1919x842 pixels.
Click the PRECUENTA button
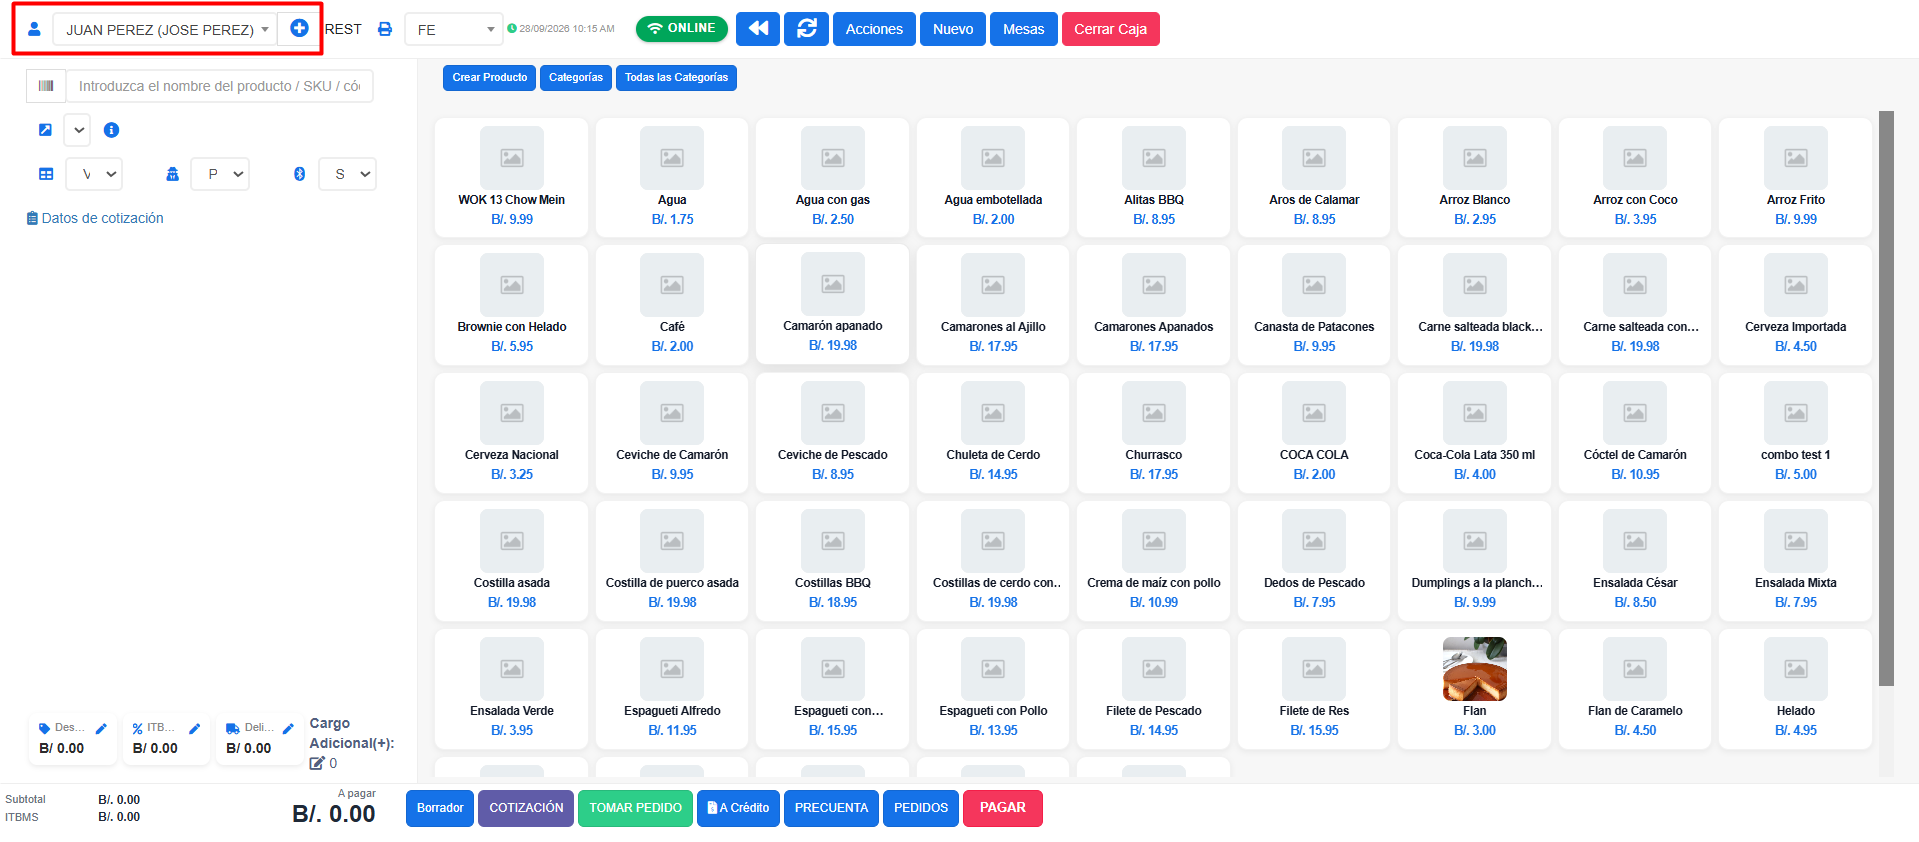click(832, 808)
